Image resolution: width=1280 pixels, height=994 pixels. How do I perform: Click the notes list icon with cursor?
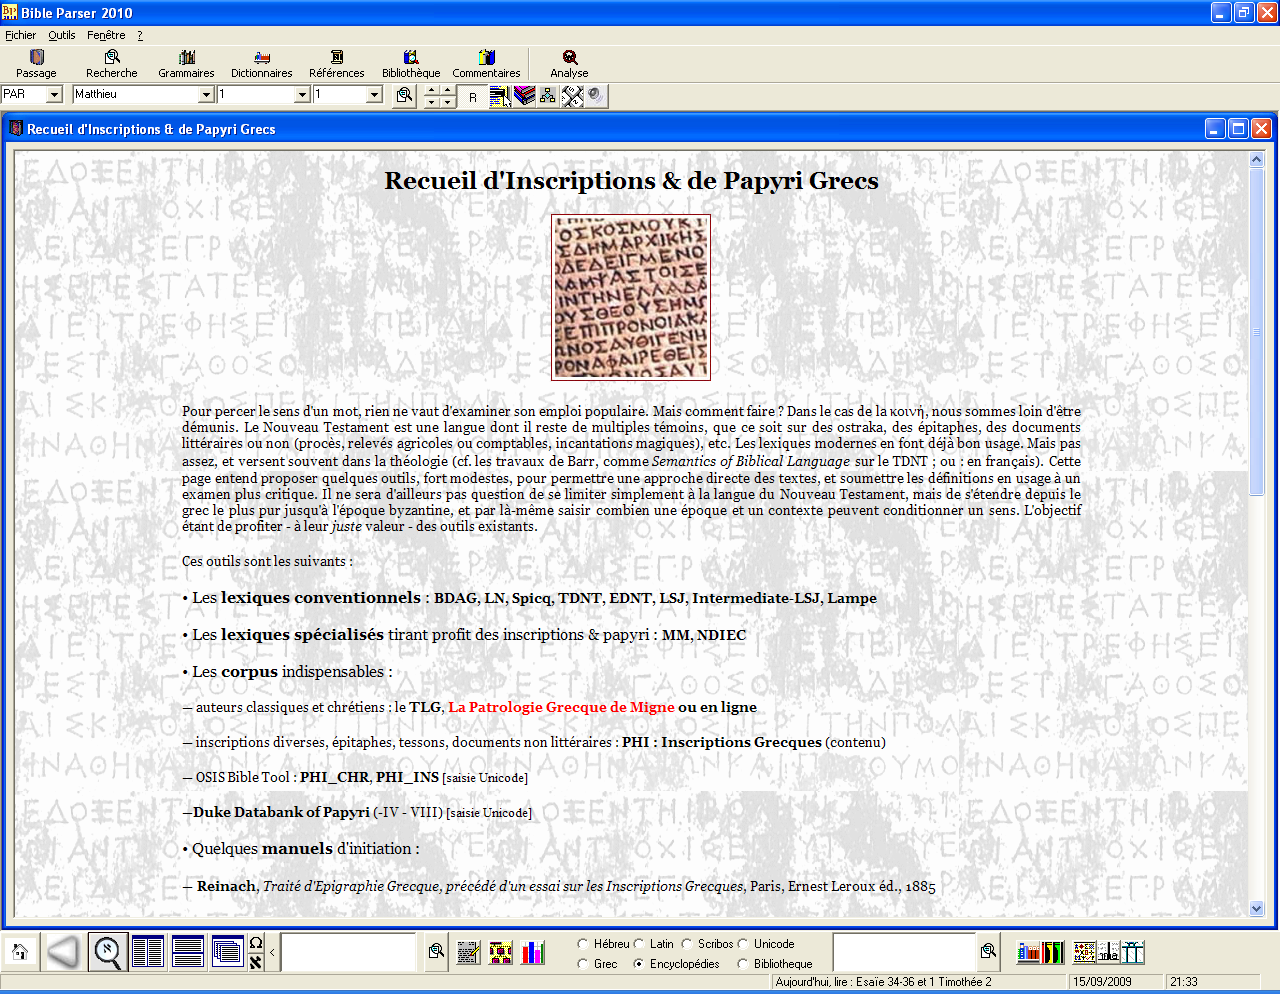point(499,96)
